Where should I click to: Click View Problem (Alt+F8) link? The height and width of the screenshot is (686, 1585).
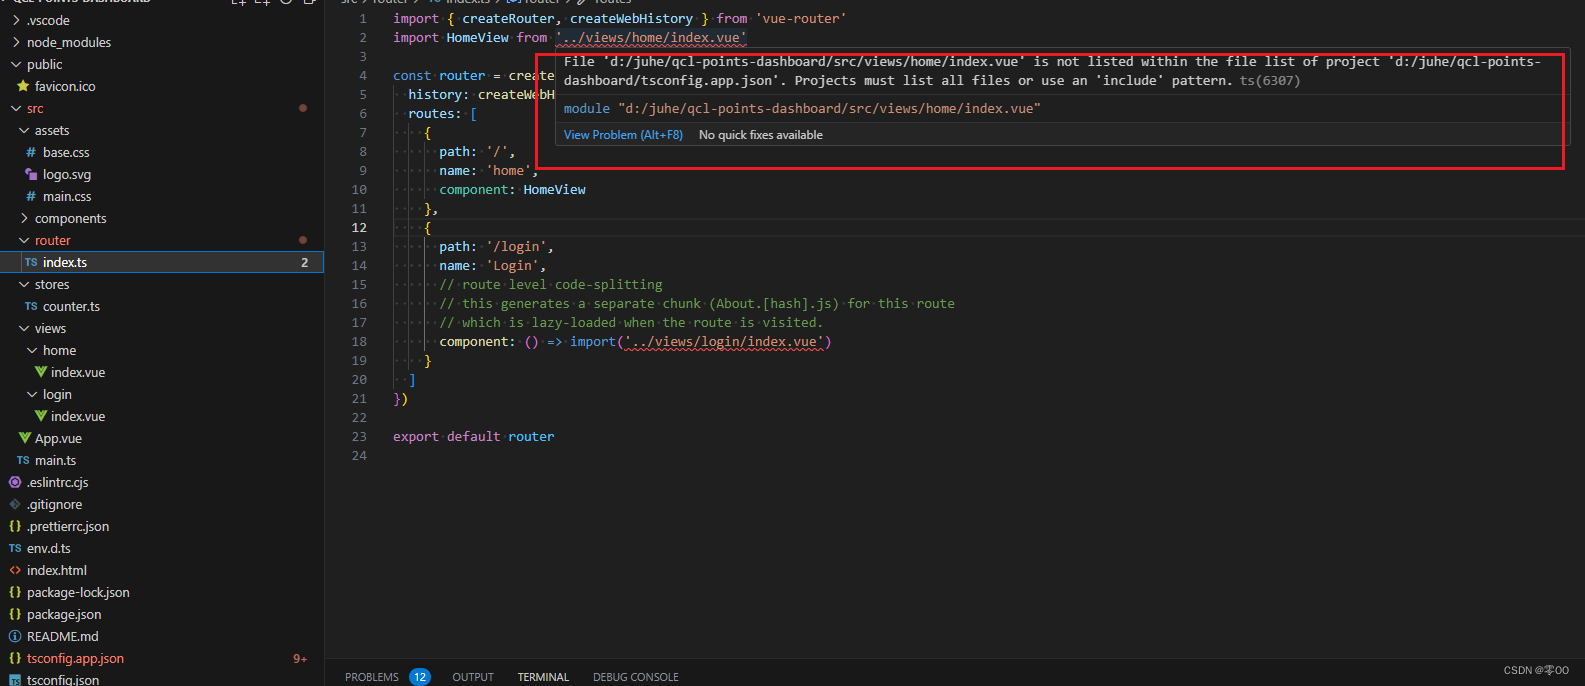tap(623, 135)
